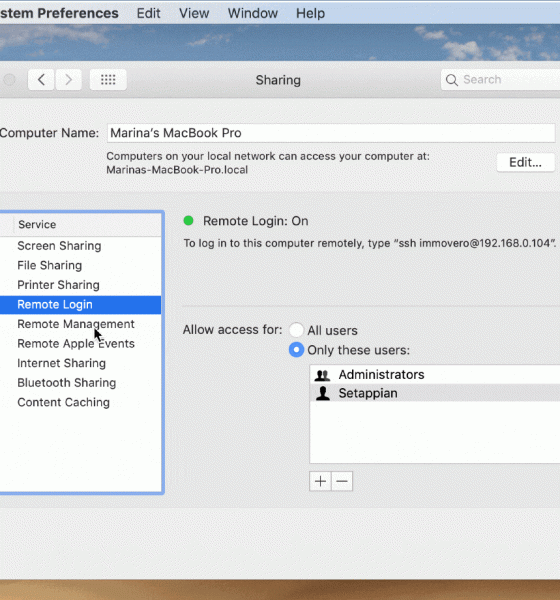Image resolution: width=560 pixels, height=600 pixels.
Task: Click the Setappian user icon
Action: tap(323, 393)
